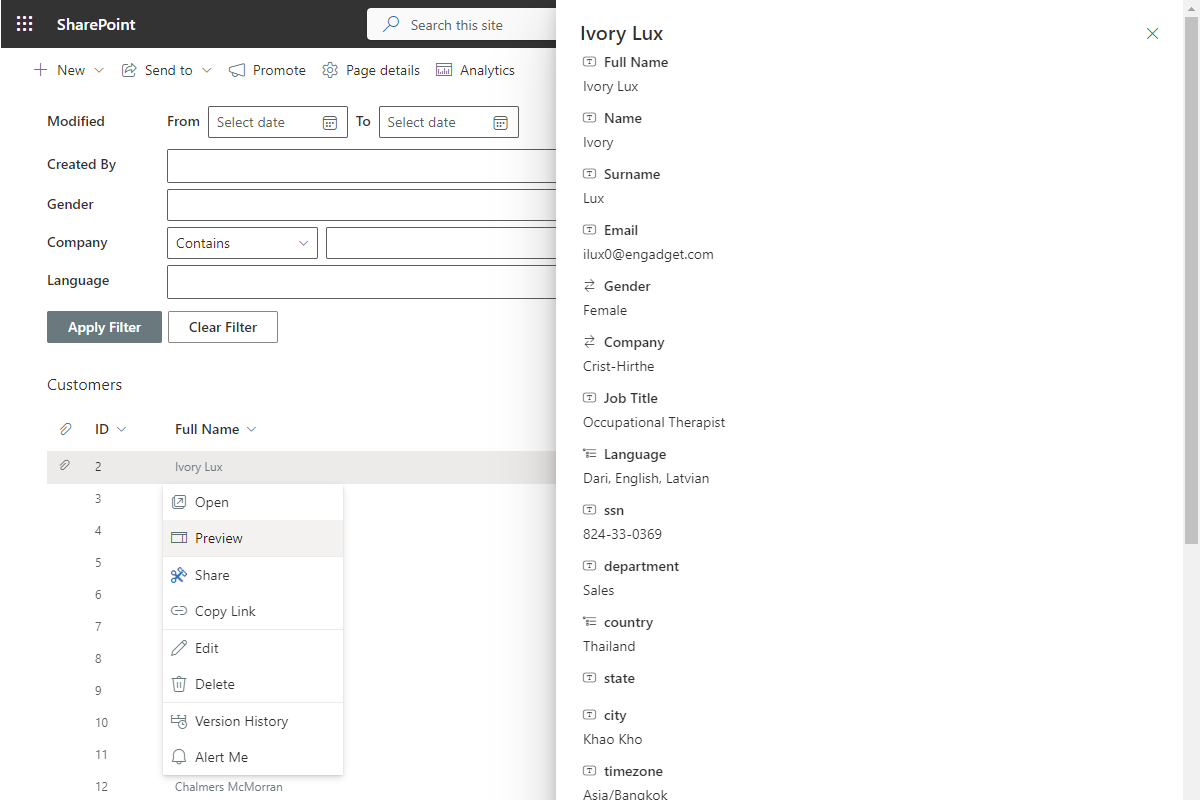Screen dimensions: 1200x800
Task: Open the From date calendar icon
Action: pyautogui.click(x=330, y=122)
